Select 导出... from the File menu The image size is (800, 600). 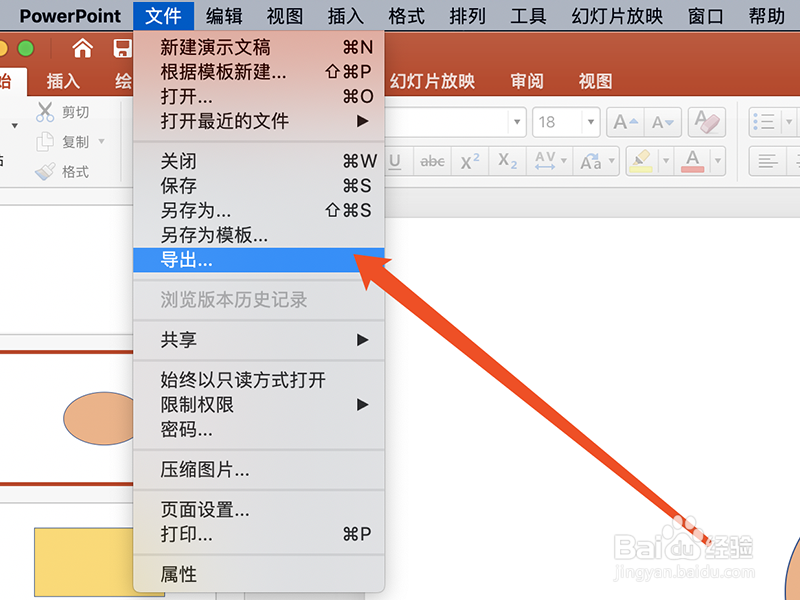pyautogui.click(x=259, y=260)
